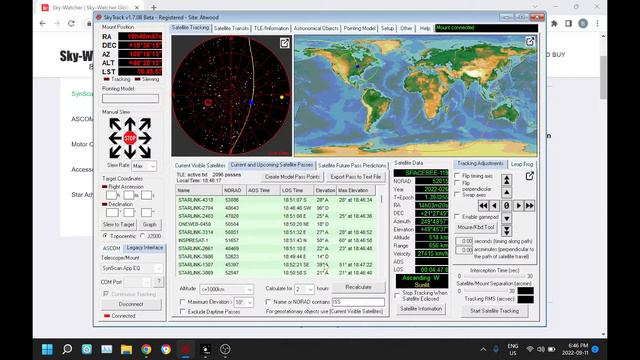
Task: Open the TLE/Information tab
Action: coord(271,28)
